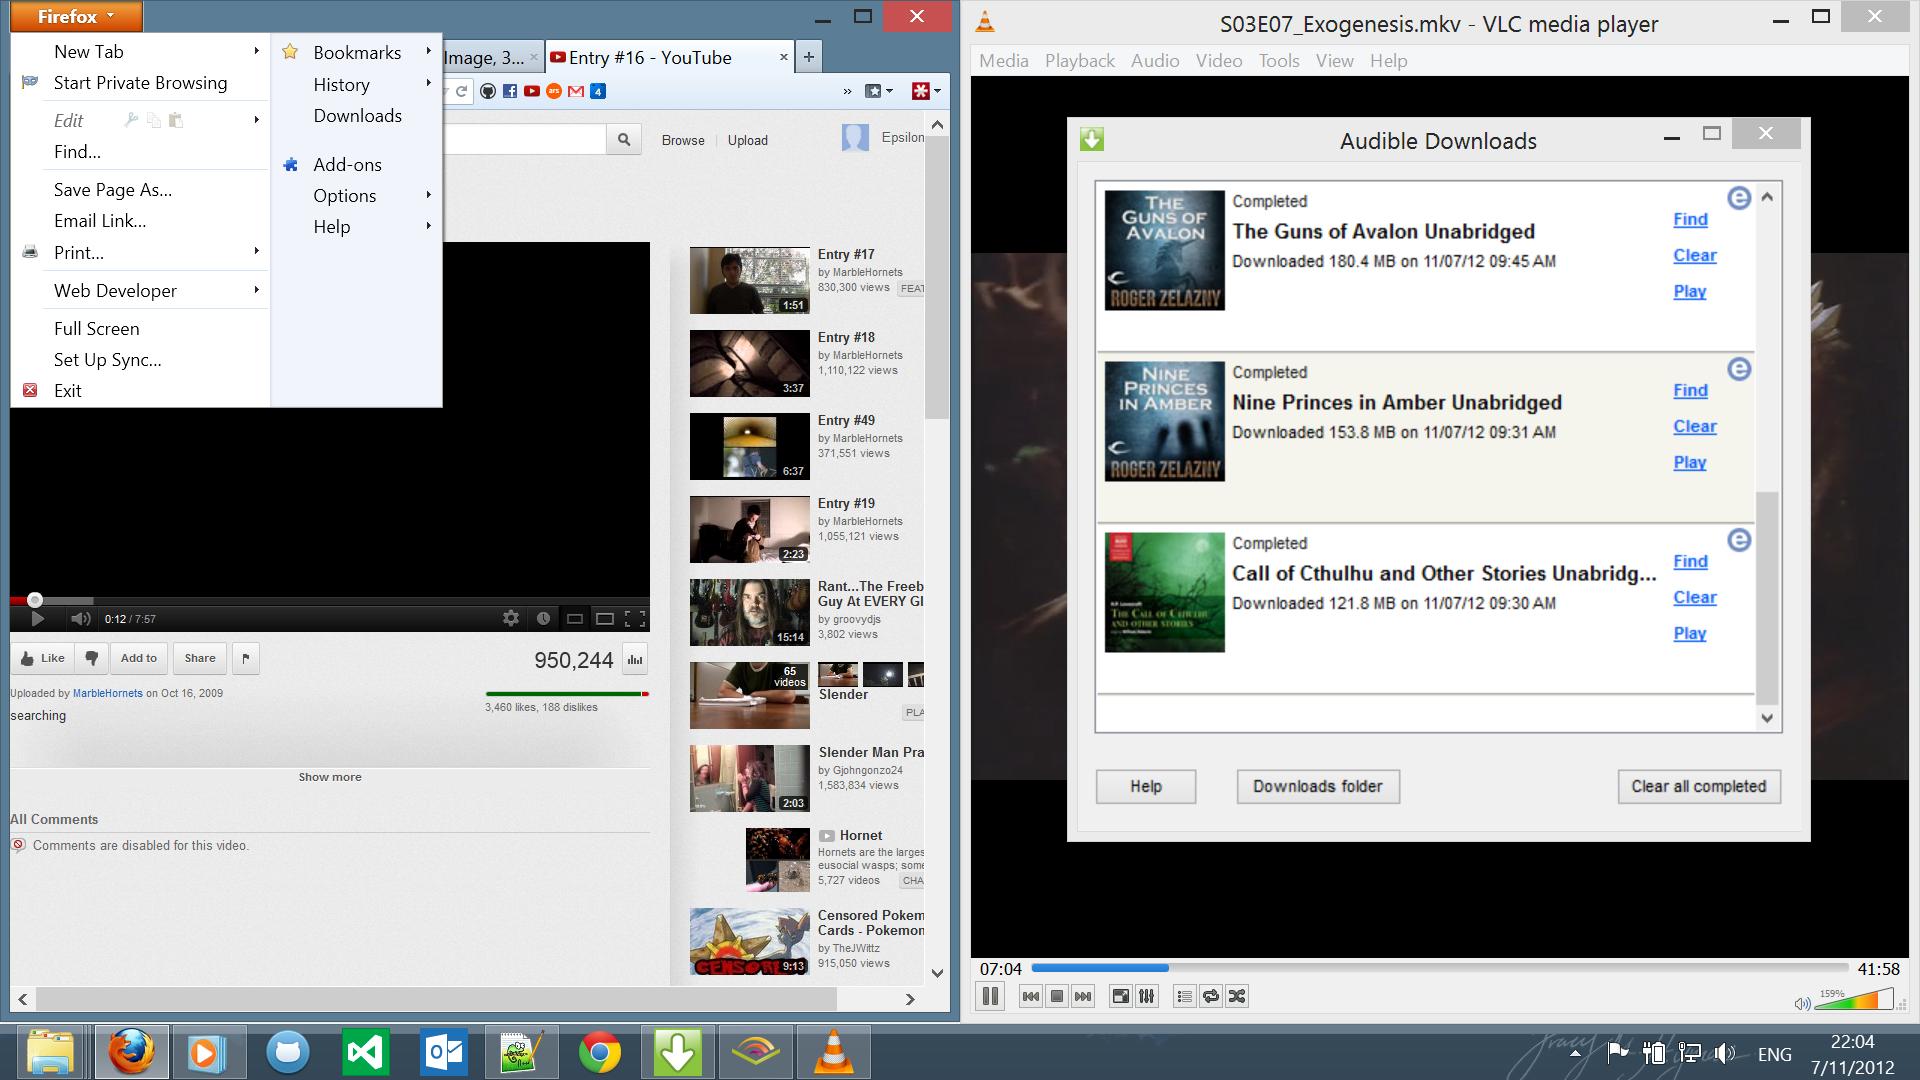Image resolution: width=1920 pixels, height=1080 pixels.
Task: Click the VLC loop playback icon
Action: click(1209, 996)
